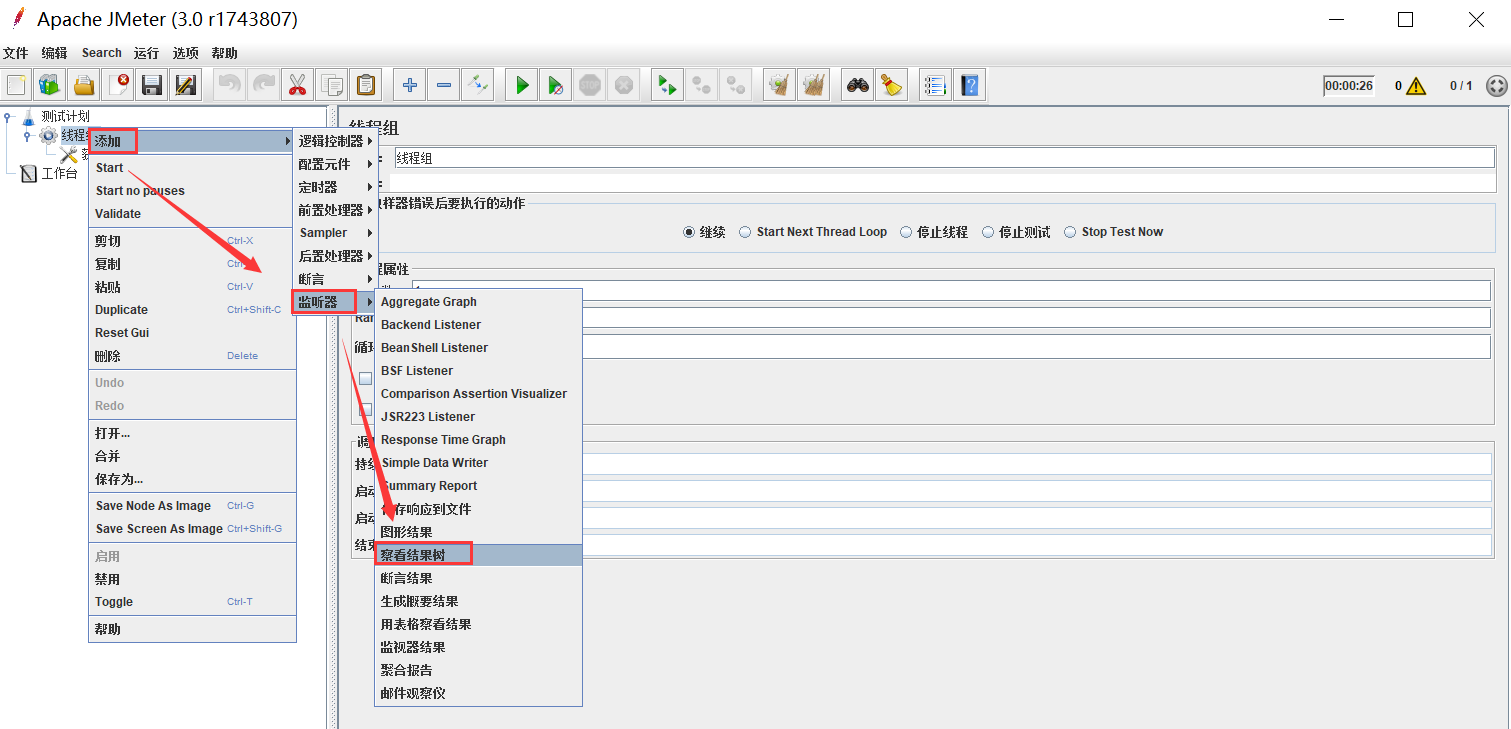Expand the Sampler submenu
Image resolution: width=1511 pixels, height=729 pixels.
pos(335,233)
